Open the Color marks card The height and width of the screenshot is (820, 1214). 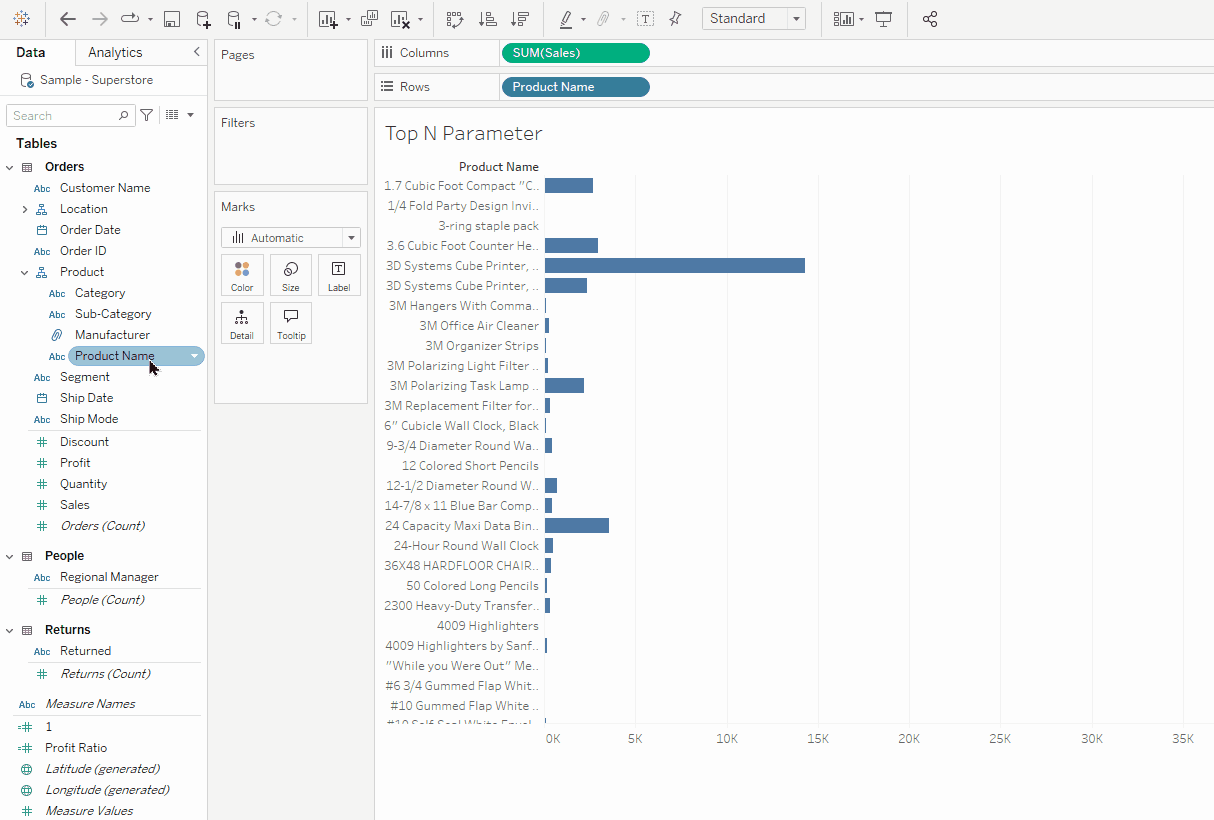pyautogui.click(x=242, y=275)
